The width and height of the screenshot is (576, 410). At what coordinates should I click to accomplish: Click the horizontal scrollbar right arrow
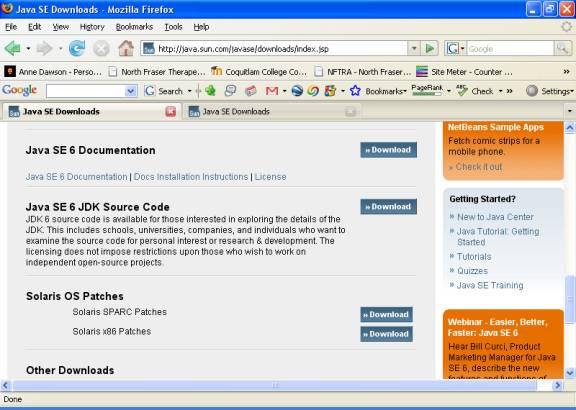[x=558, y=385]
